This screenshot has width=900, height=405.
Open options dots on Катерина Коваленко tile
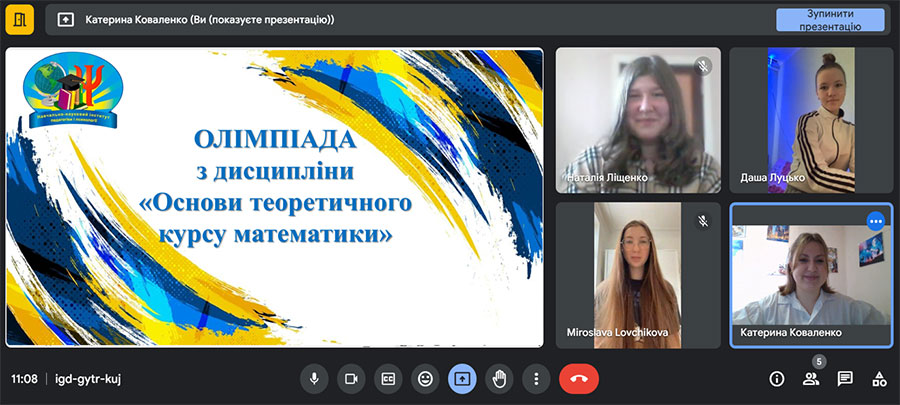point(875,221)
